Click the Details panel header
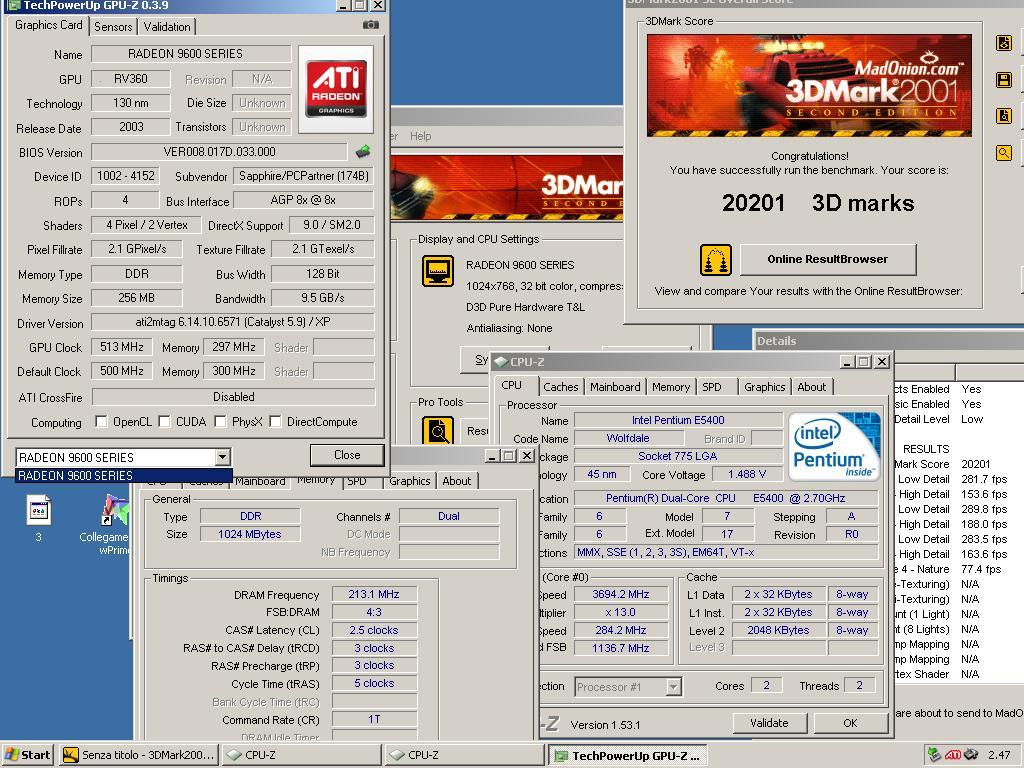1024x768 pixels. pos(888,341)
